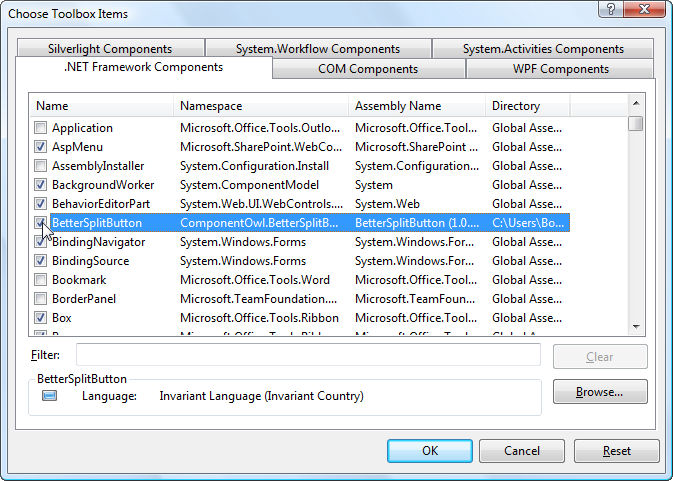The image size is (673, 481).
Task: Sort list by Name column header
Action: 100,106
